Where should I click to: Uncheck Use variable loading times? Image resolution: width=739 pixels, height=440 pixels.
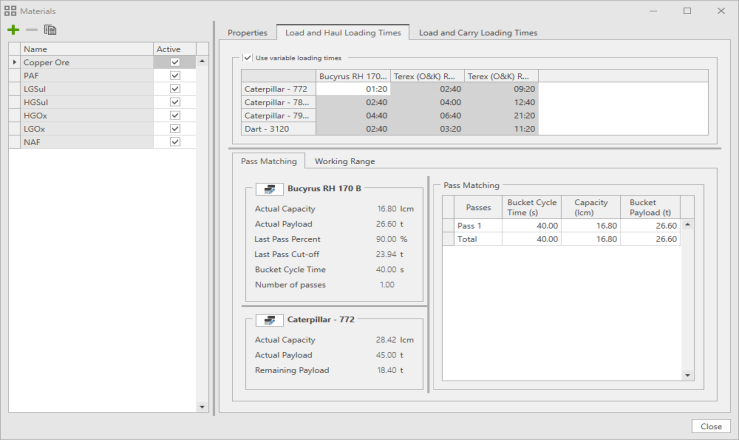coord(247,57)
